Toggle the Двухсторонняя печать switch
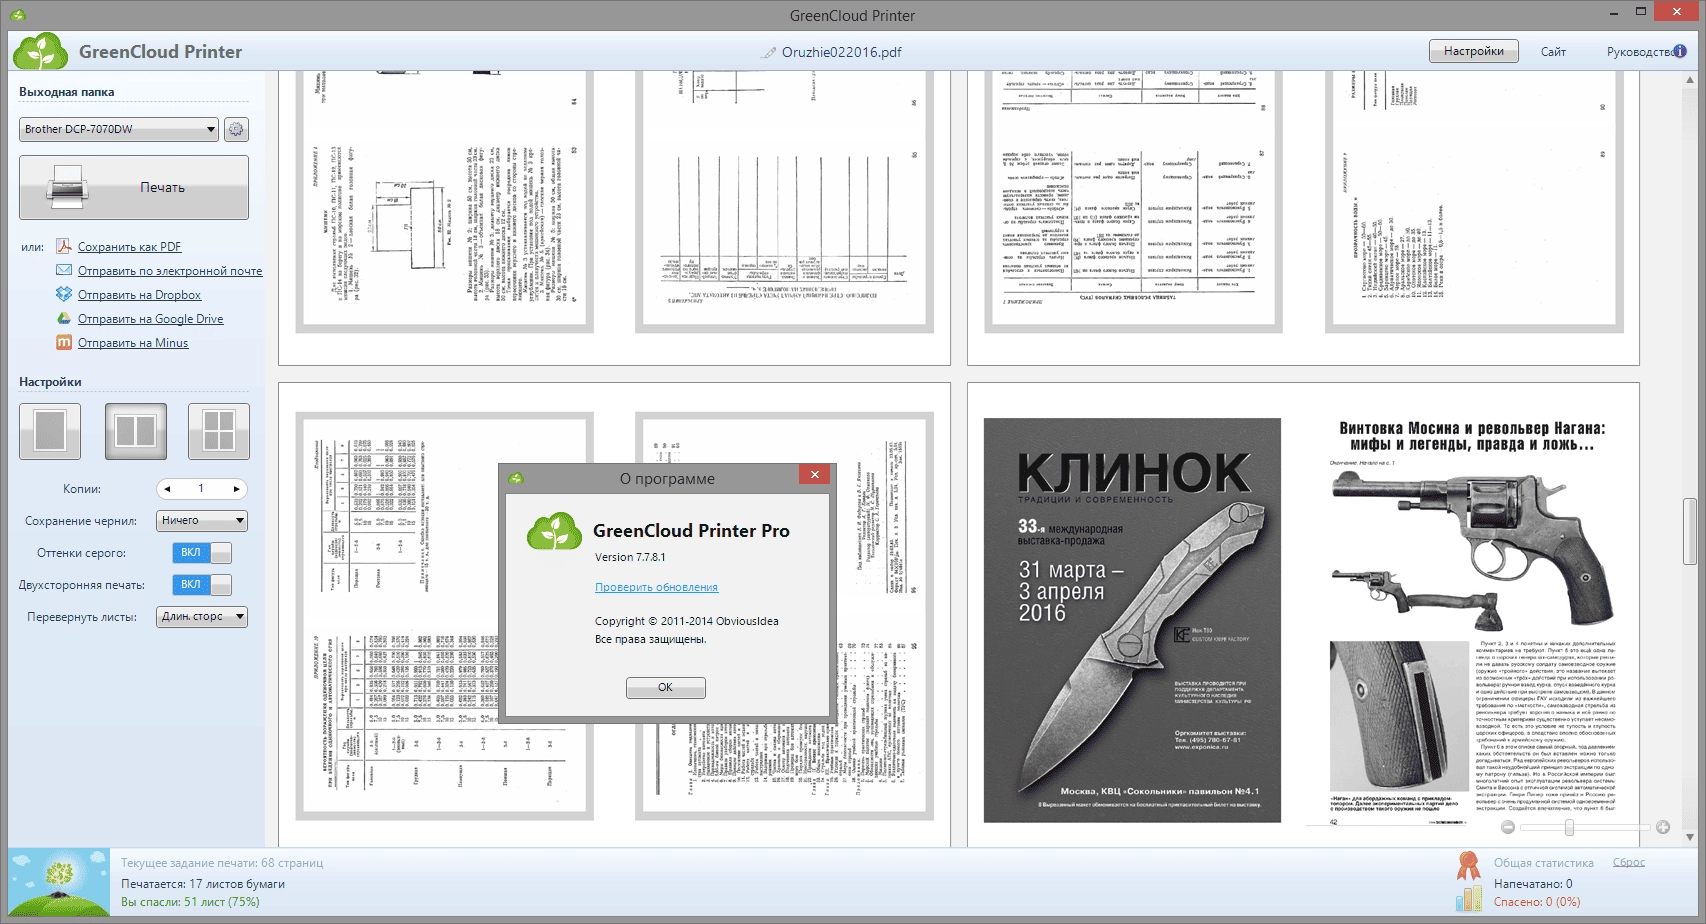 tap(203, 585)
